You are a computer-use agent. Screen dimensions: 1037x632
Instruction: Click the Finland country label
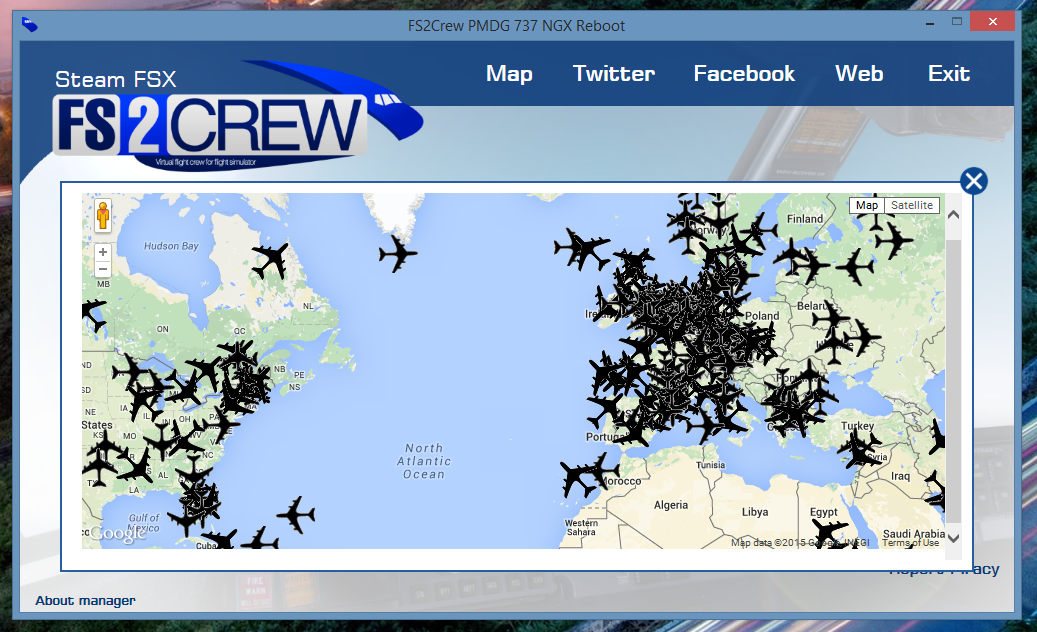(805, 219)
